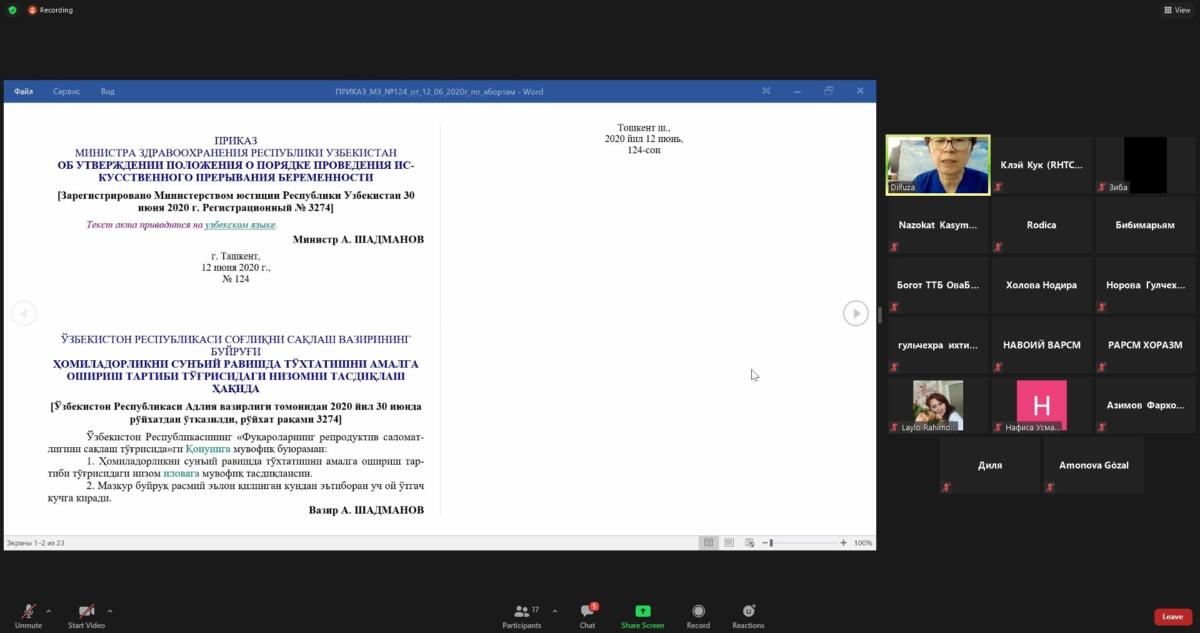Image resolution: width=1200 pixels, height=633 pixels.
Task: Click the zoom in plus icon
Action: [x=843, y=543]
